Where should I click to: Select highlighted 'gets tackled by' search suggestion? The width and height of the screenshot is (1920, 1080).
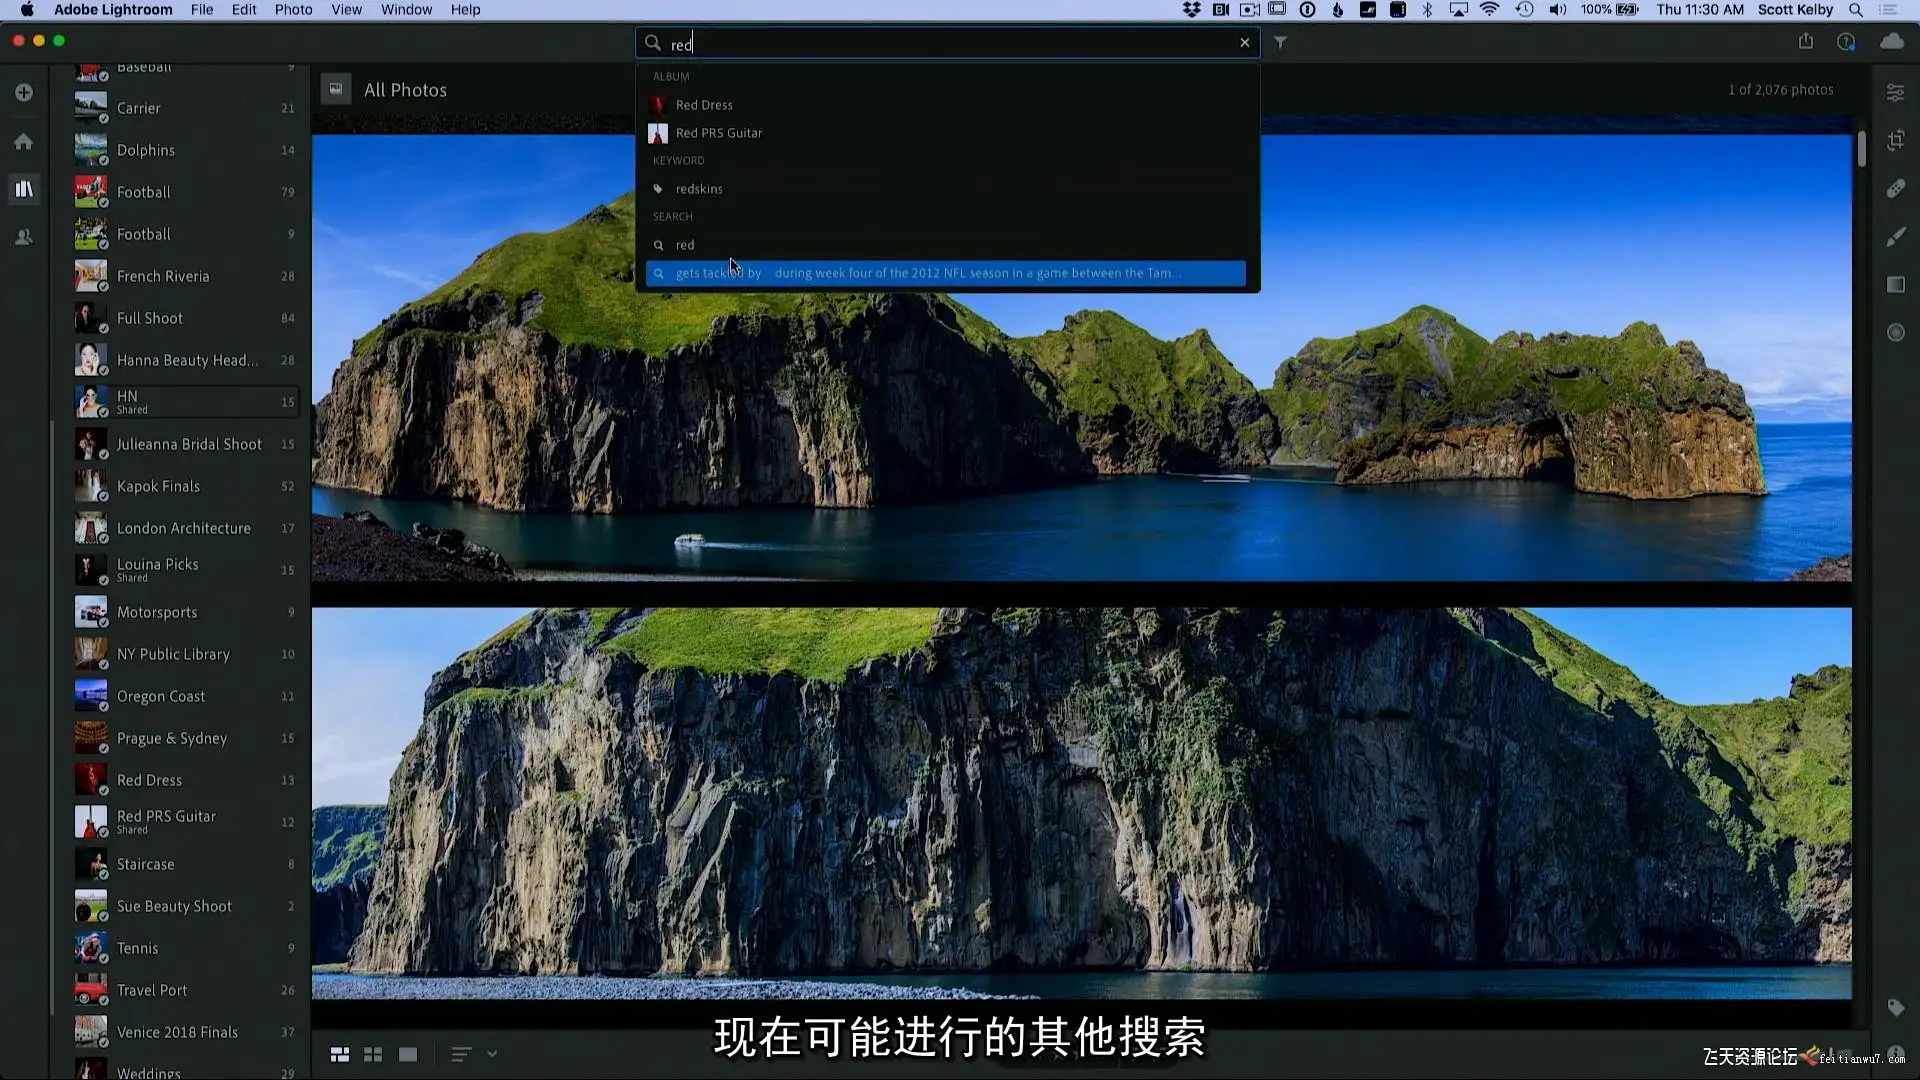tap(946, 273)
